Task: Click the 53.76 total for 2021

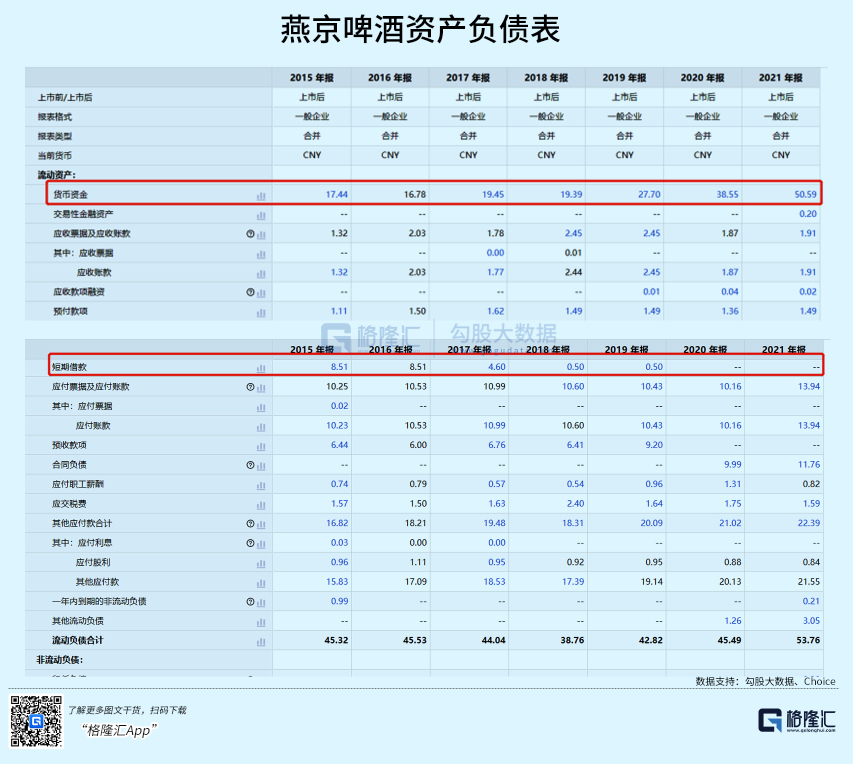Action: pos(808,640)
